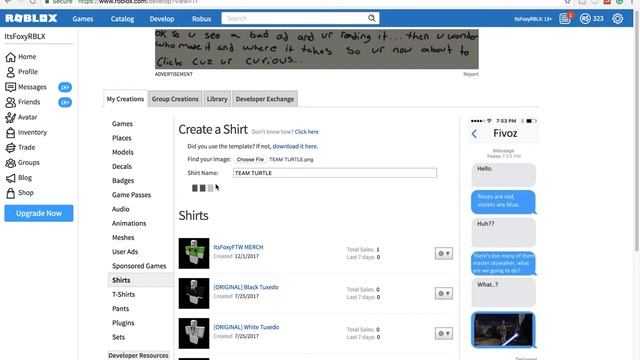Select Sets in creations list
Image resolution: width=640 pixels, height=360 pixels.
pos(118,337)
